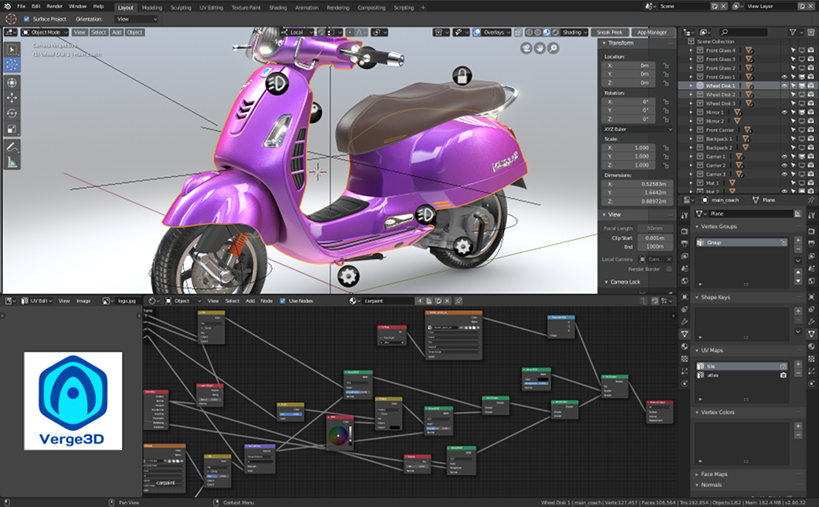Click the Verge3D logo image thumbnail
819x507 pixels.
click(73, 400)
